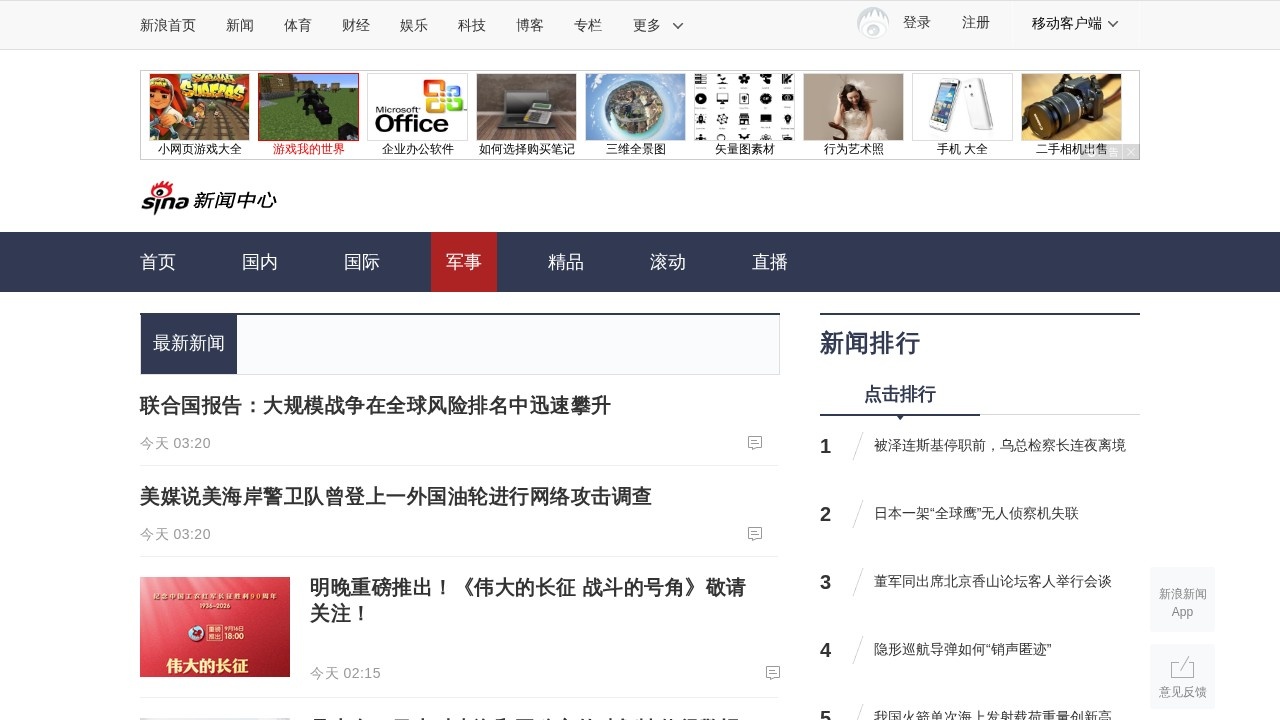Click the user avatar icon beside 登录
Screen dimensions: 1280x720
[873, 23]
